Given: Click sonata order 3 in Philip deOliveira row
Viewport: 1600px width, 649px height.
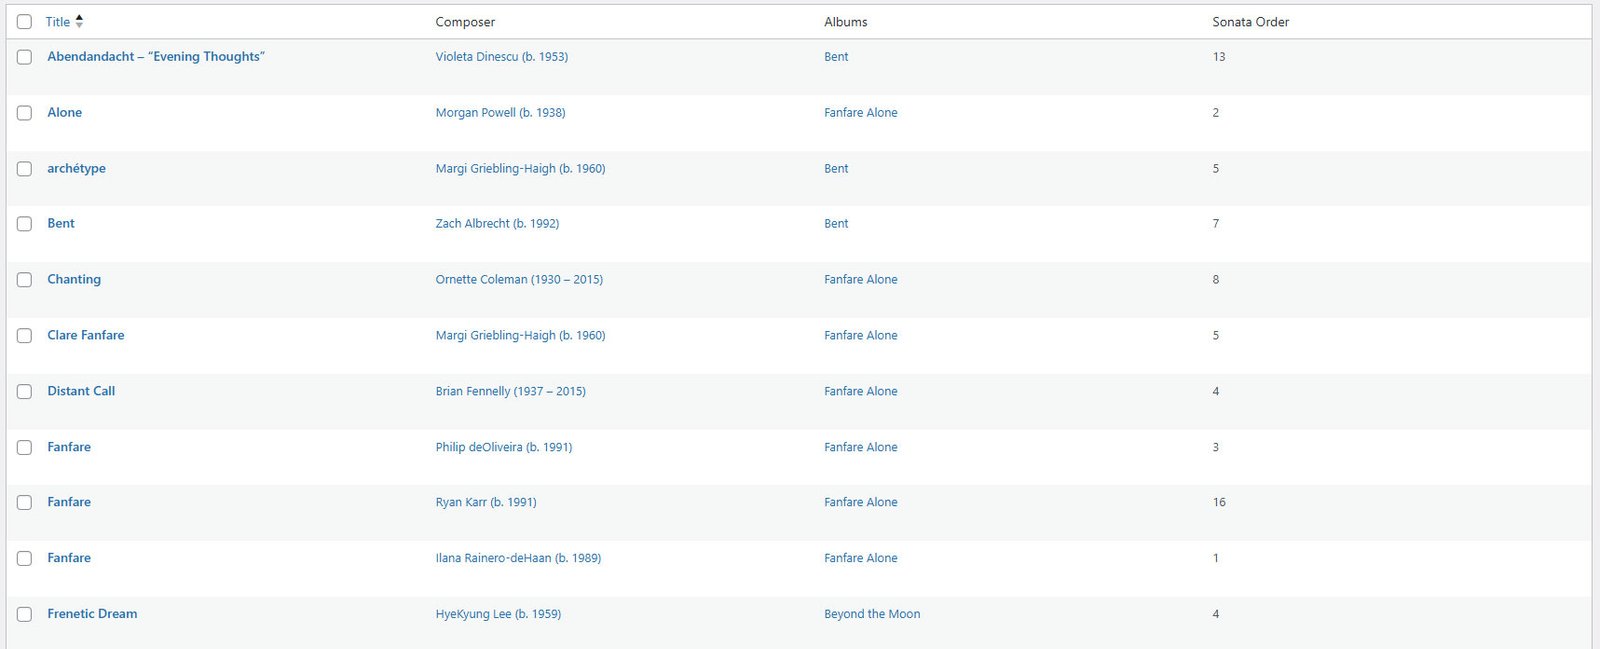Looking at the screenshot, I should coord(1216,448).
